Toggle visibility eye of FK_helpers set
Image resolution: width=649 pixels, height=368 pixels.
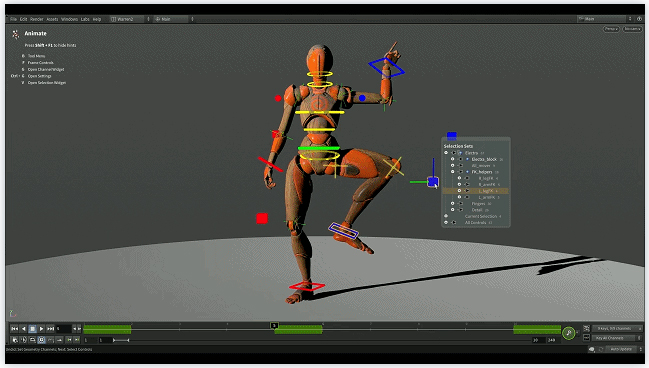point(452,172)
